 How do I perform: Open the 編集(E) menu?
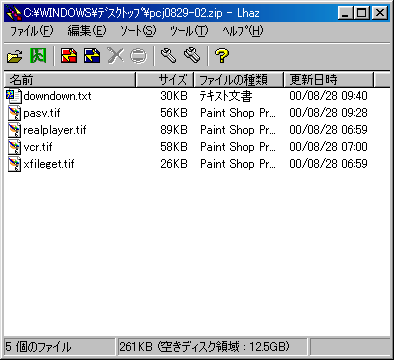coord(87,31)
